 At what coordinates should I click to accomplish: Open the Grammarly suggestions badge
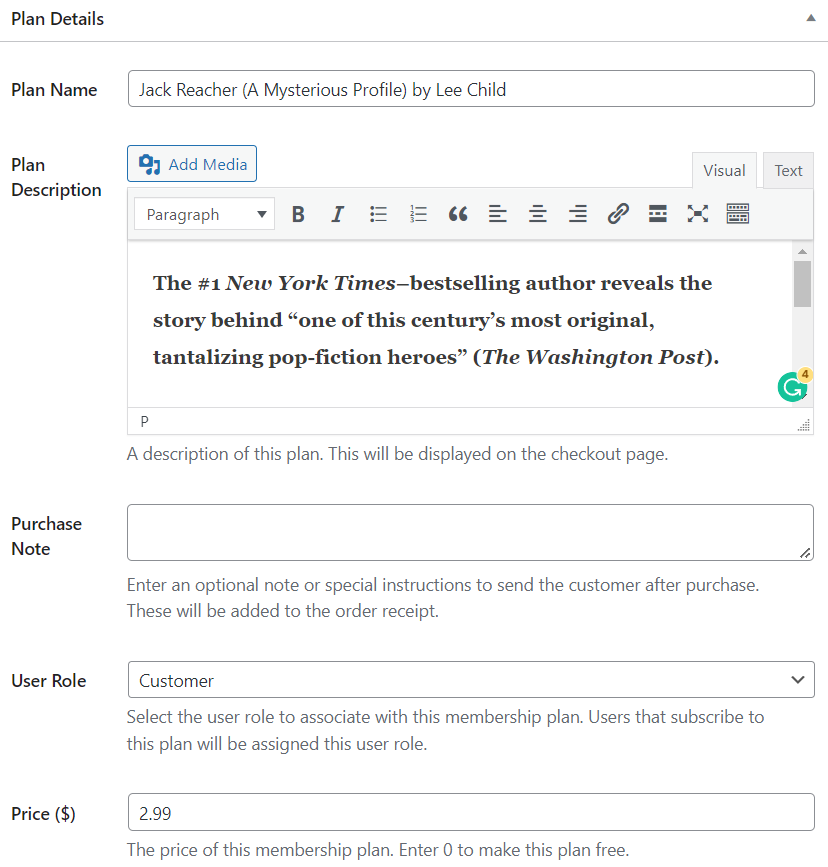point(794,385)
